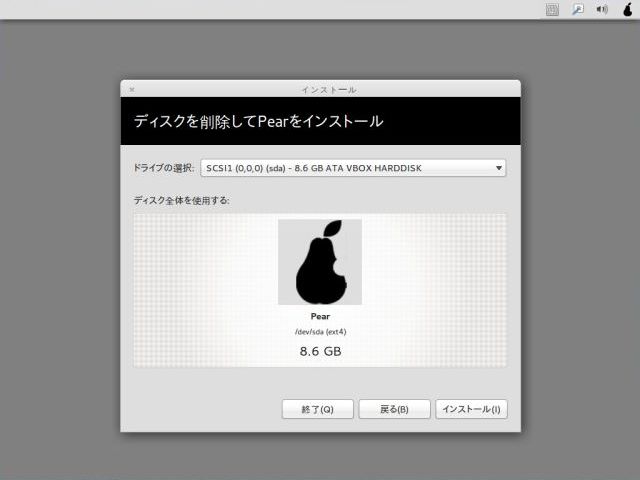Click the /dev/sda (ext4) text

(x=320, y=332)
